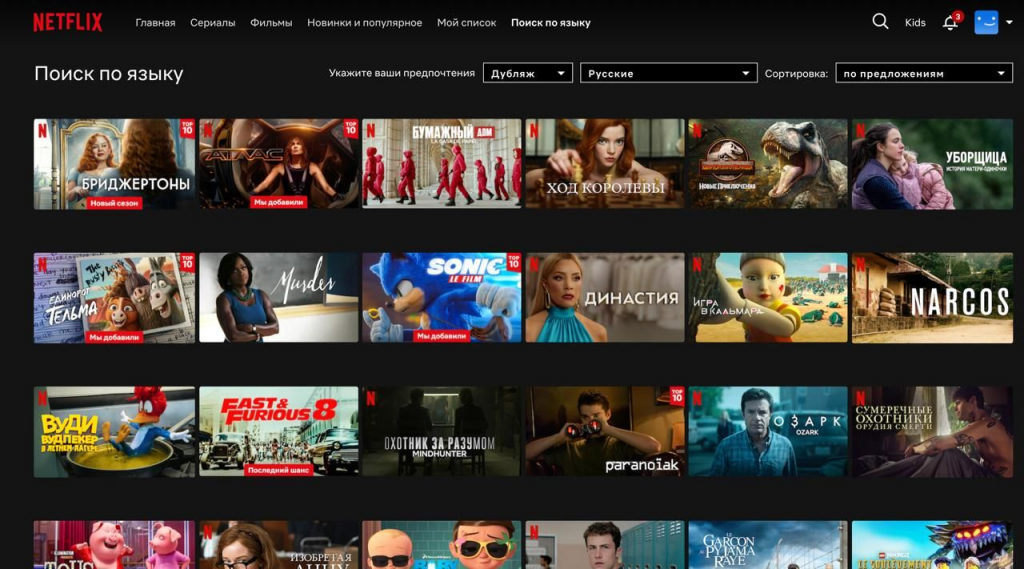Open the blue profile avatar menu
The image size is (1024, 569).
[986, 22]
